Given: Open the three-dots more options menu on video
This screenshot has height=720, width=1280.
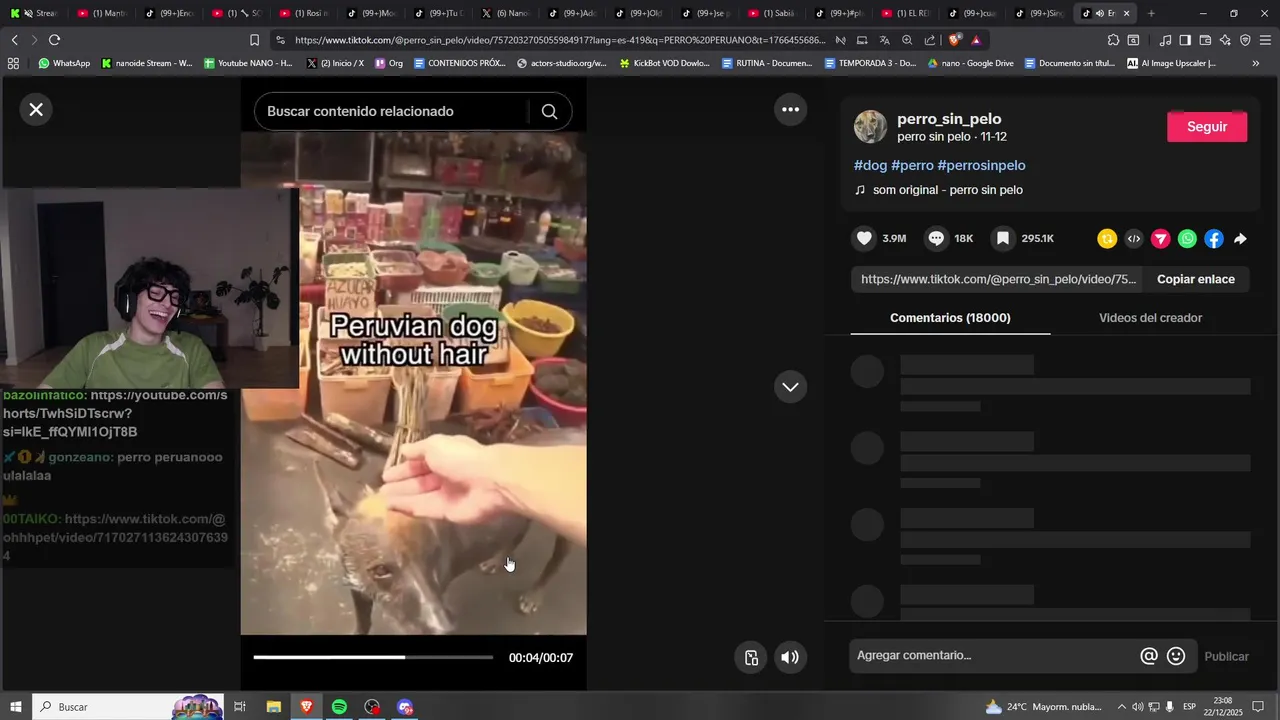Looking at the screenshot, I should click(790, 109).
